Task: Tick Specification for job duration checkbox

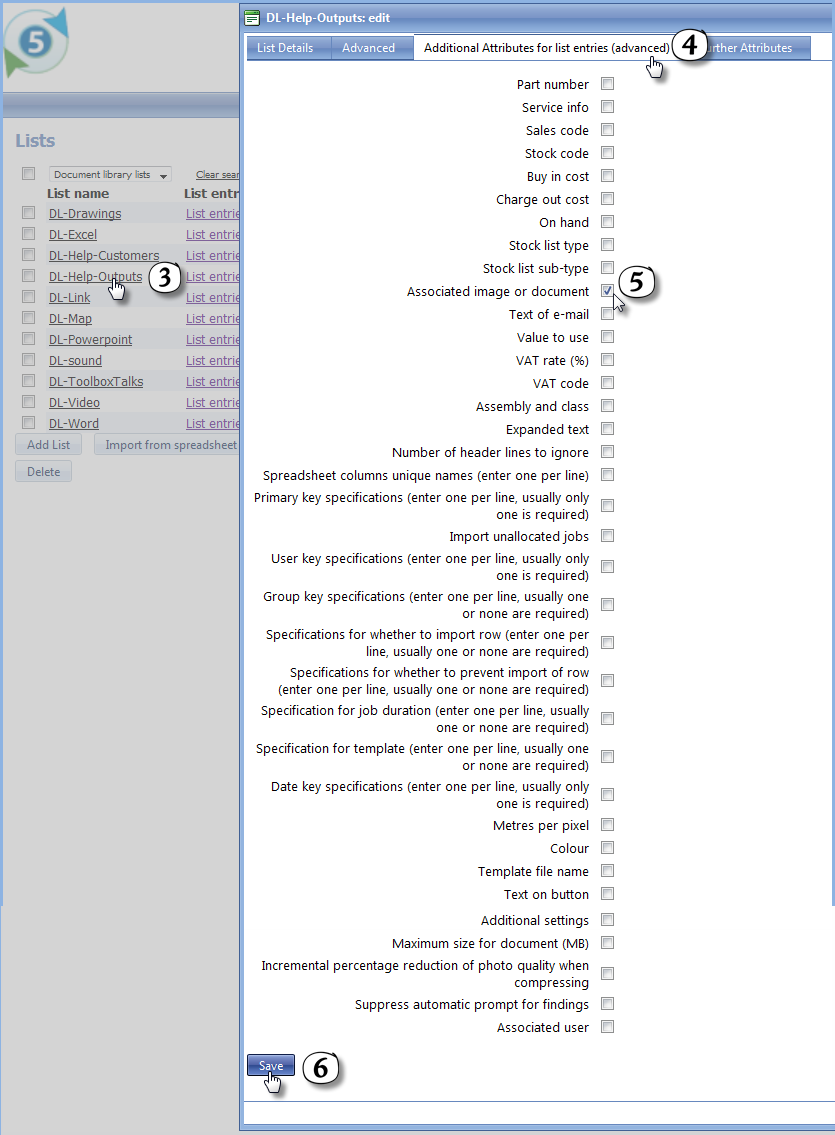Action: click(608, 719)
